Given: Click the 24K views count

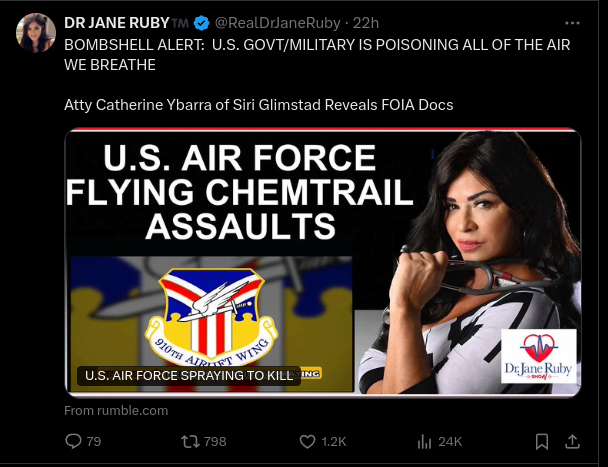Looking at the screenshot, I should [450, 441].
